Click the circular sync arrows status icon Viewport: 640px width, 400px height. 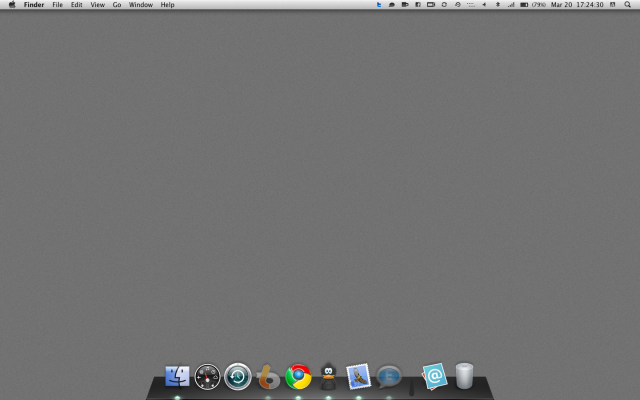click(444, 4)
